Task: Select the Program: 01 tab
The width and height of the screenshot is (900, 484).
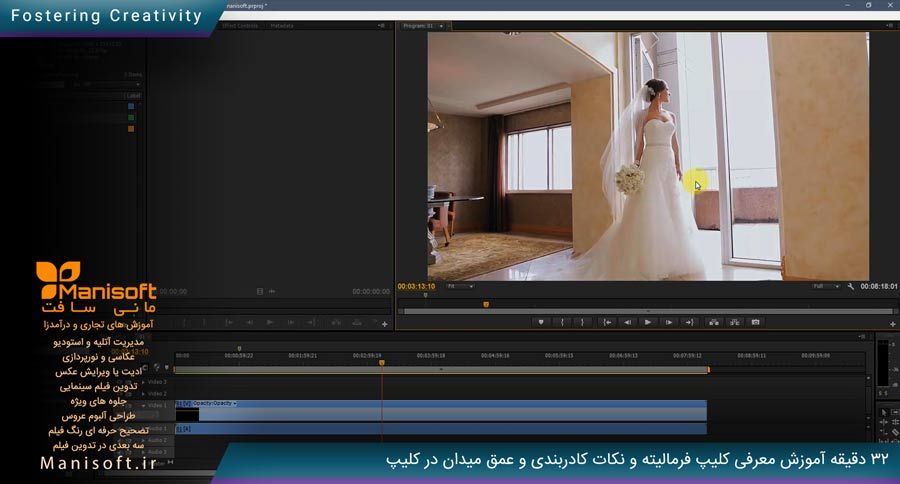Action: tap(418, 26)
